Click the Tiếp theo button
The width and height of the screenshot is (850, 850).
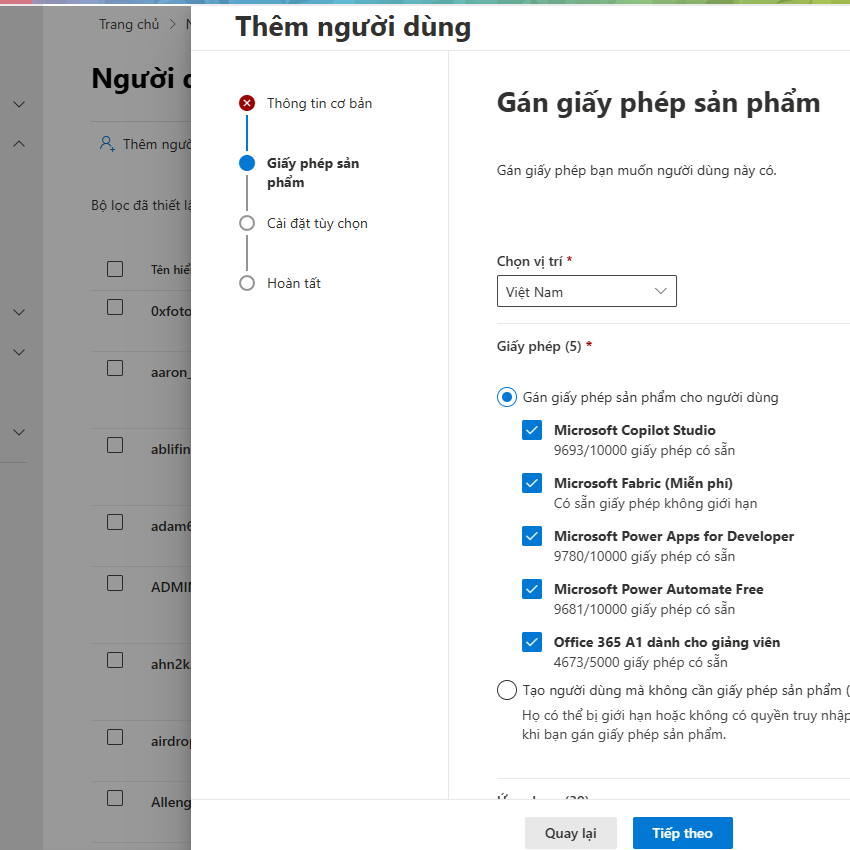point(682,833)
